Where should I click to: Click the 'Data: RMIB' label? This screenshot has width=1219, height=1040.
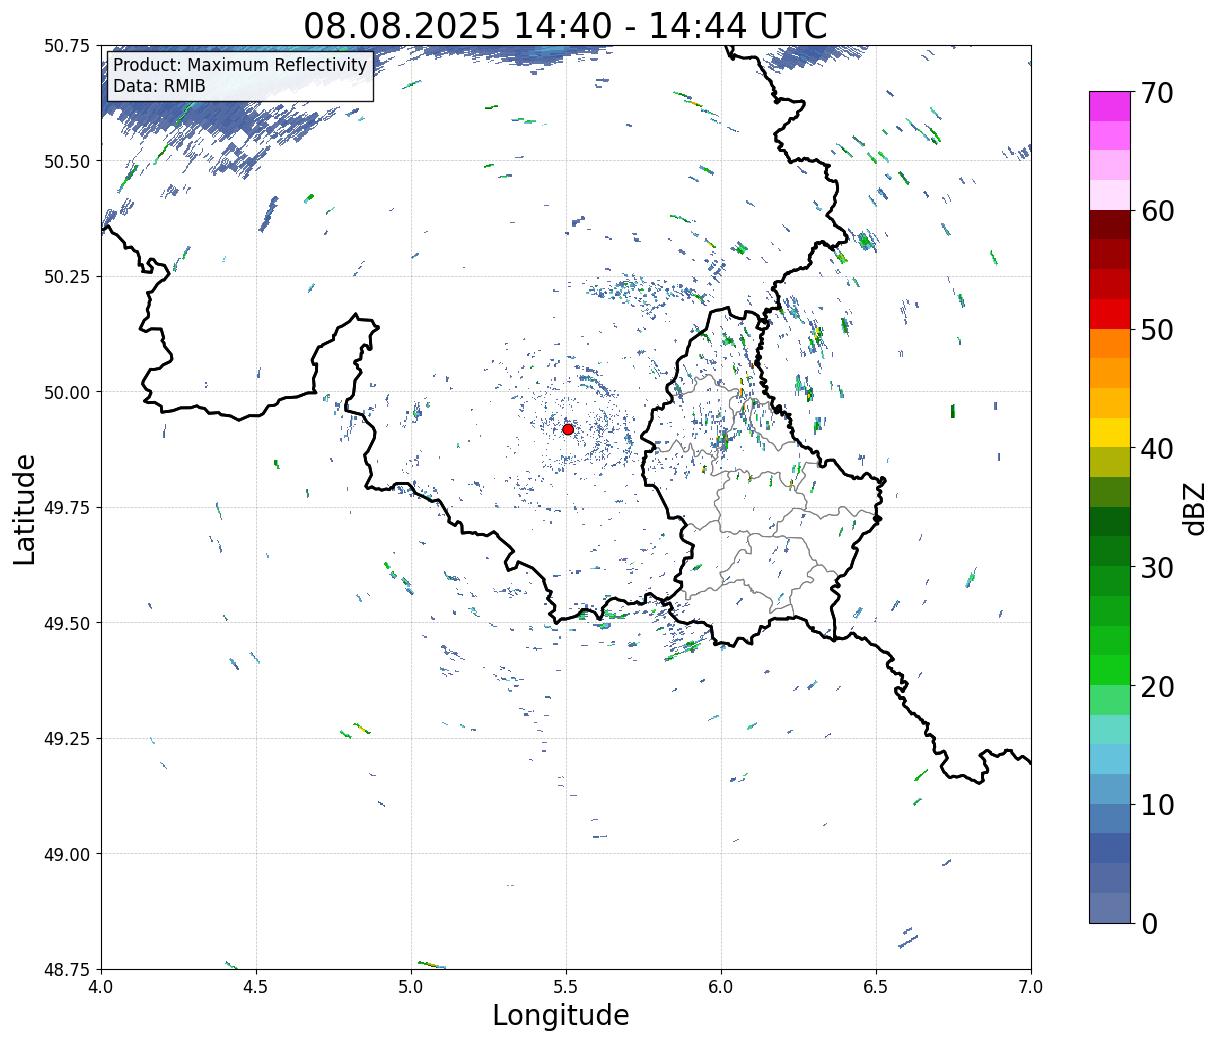159,86
